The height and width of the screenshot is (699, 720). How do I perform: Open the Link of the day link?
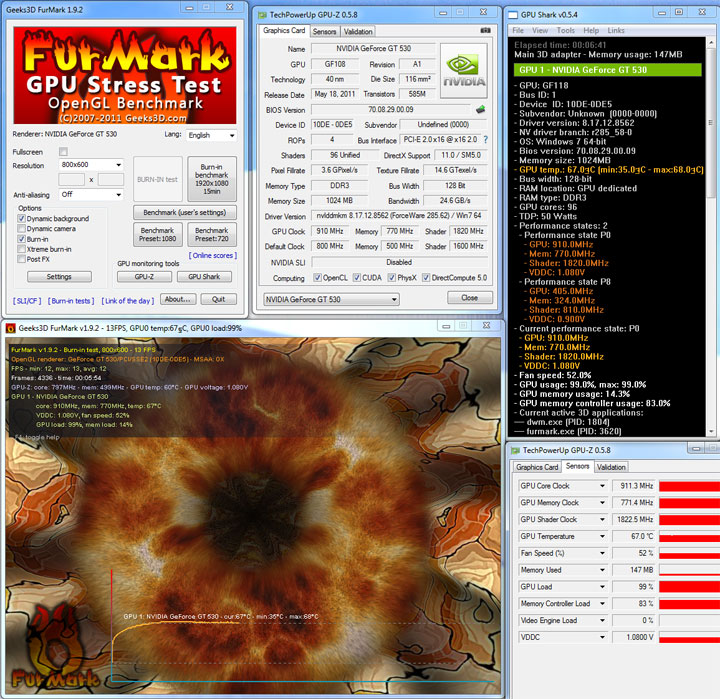(128, 301)
